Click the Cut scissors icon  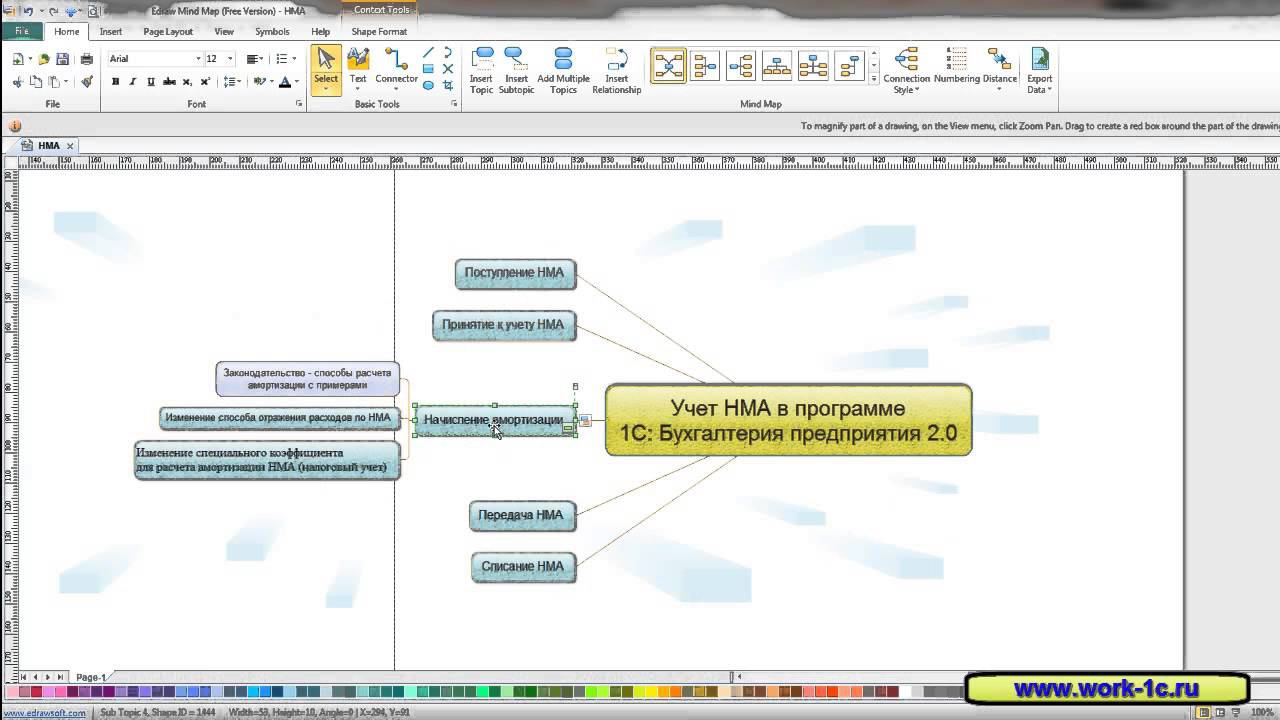[19, 82]
